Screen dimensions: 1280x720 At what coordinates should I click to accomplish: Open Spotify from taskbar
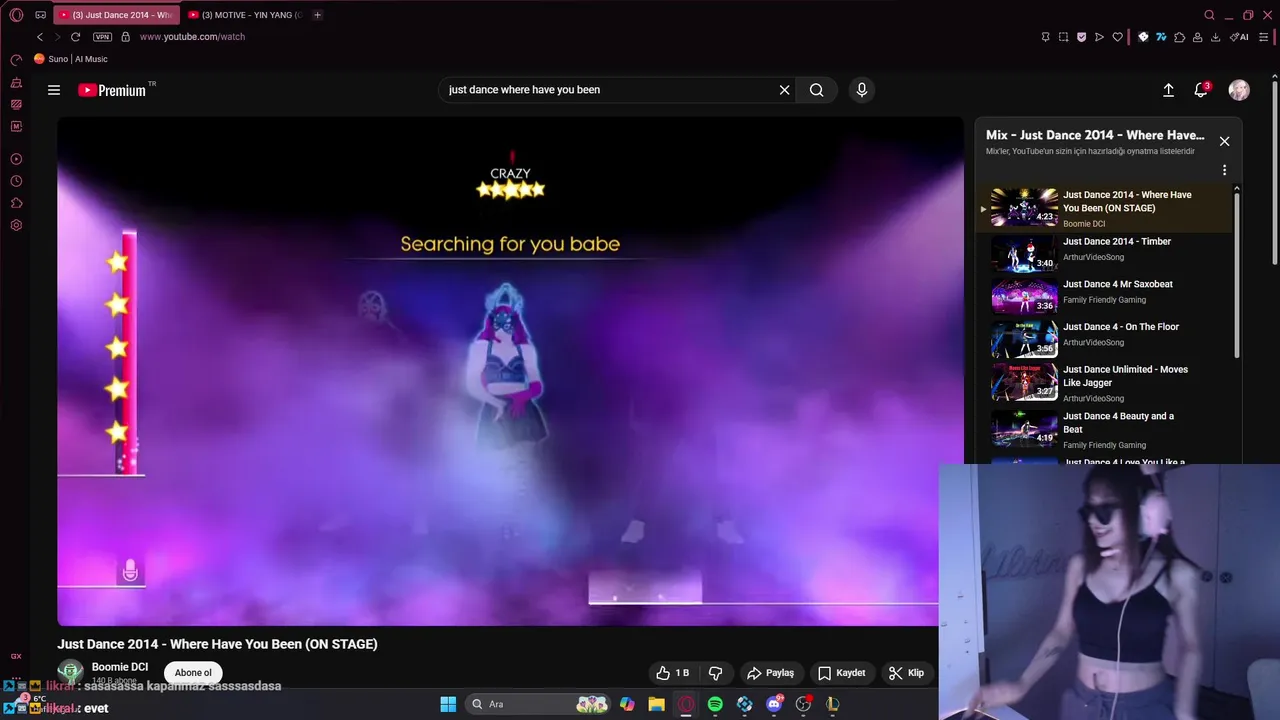click(715, 704)
